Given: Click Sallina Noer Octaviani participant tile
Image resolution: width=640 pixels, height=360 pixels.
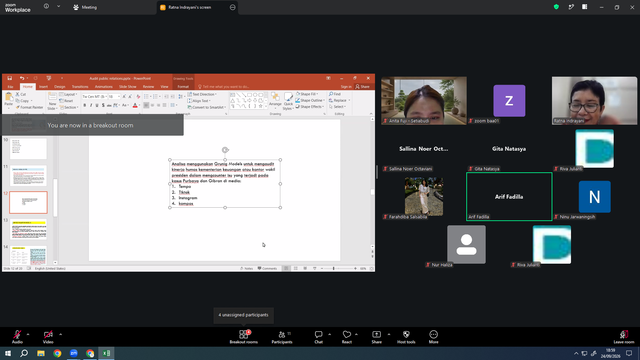Looking at the screenshot, I should (424, 149).
